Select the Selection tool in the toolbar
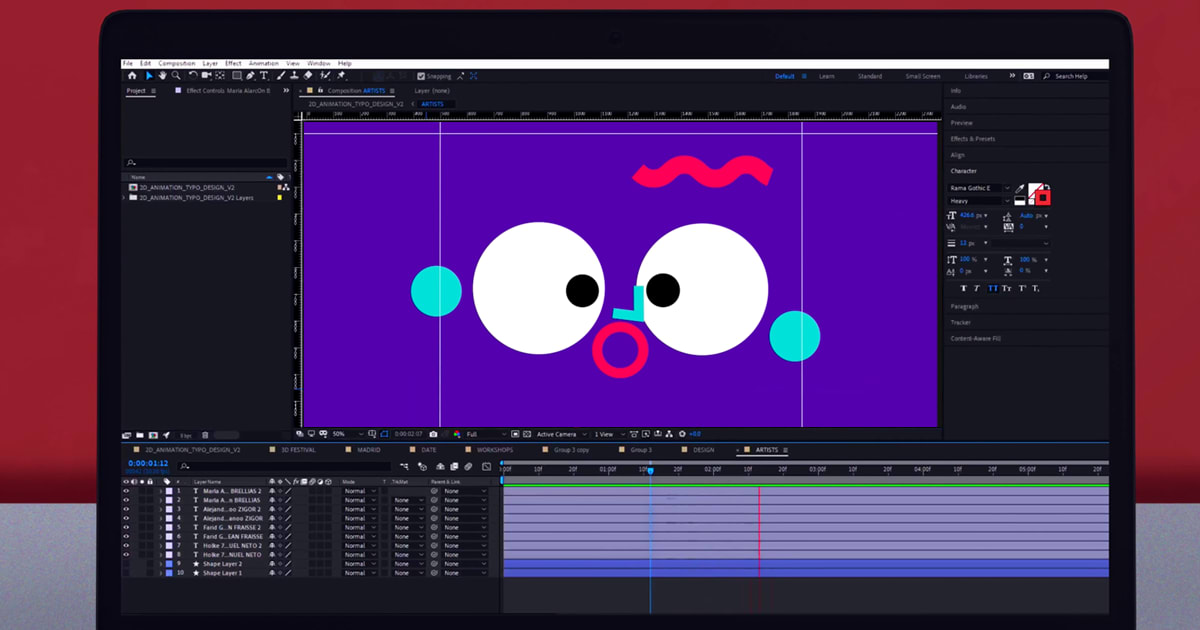Screen dimensions: 1200x630 150,75
